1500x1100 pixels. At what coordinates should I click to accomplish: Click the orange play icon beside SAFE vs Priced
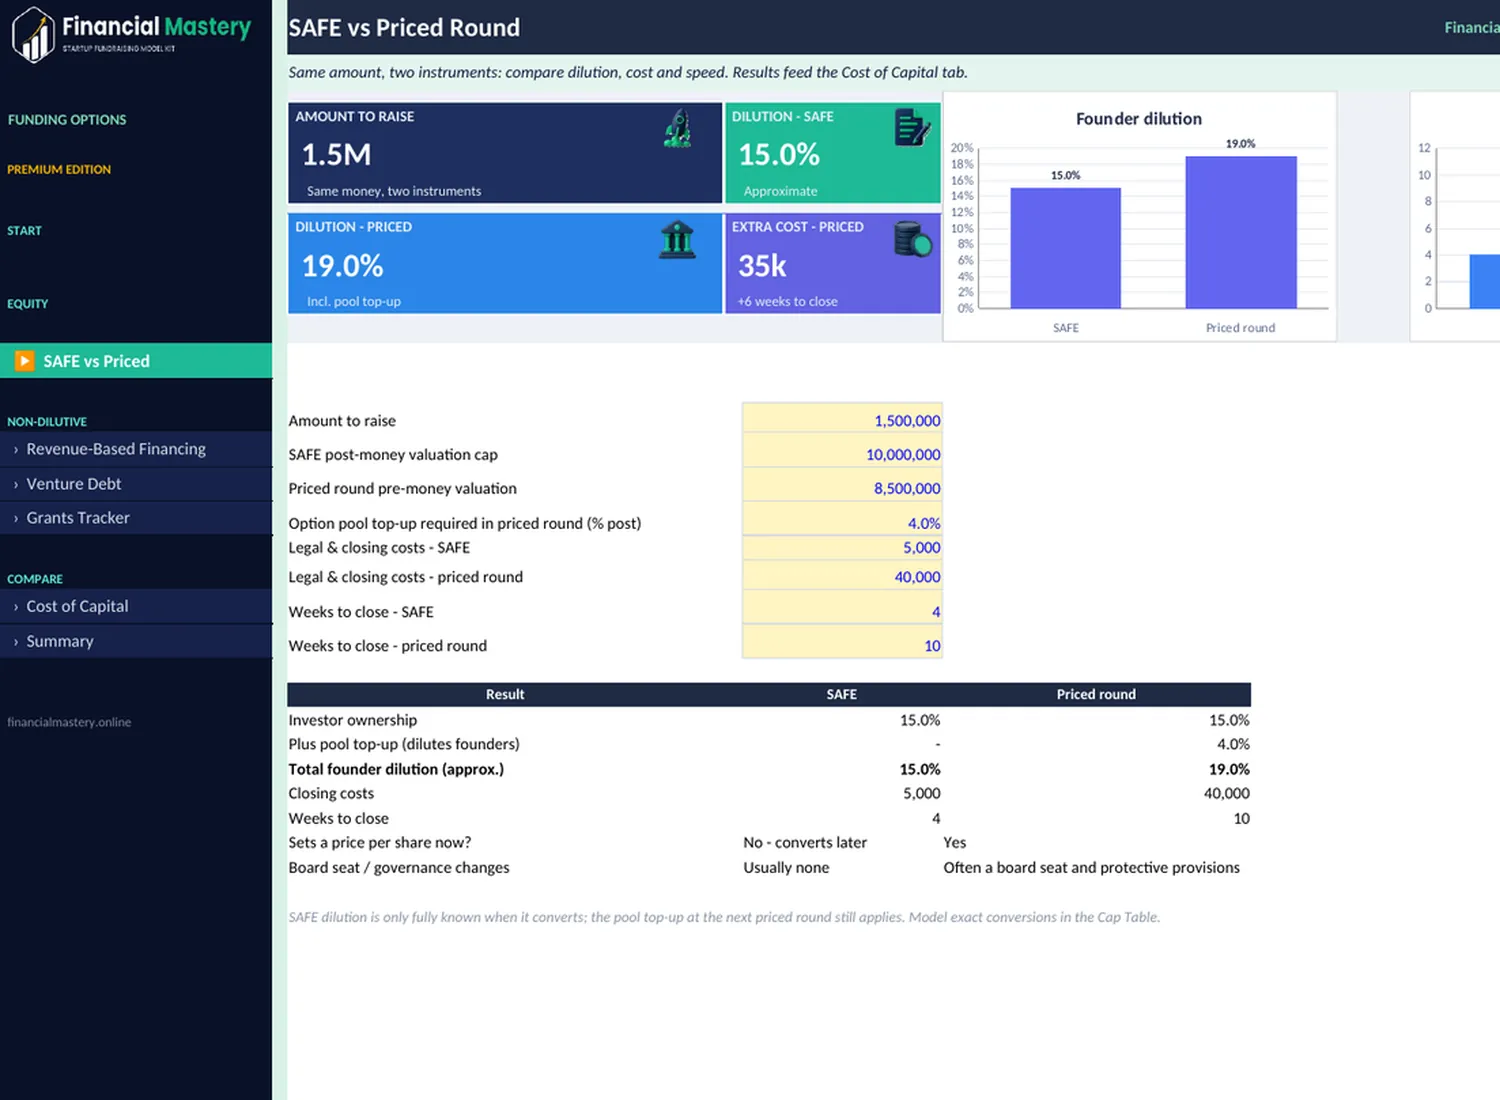24,361
